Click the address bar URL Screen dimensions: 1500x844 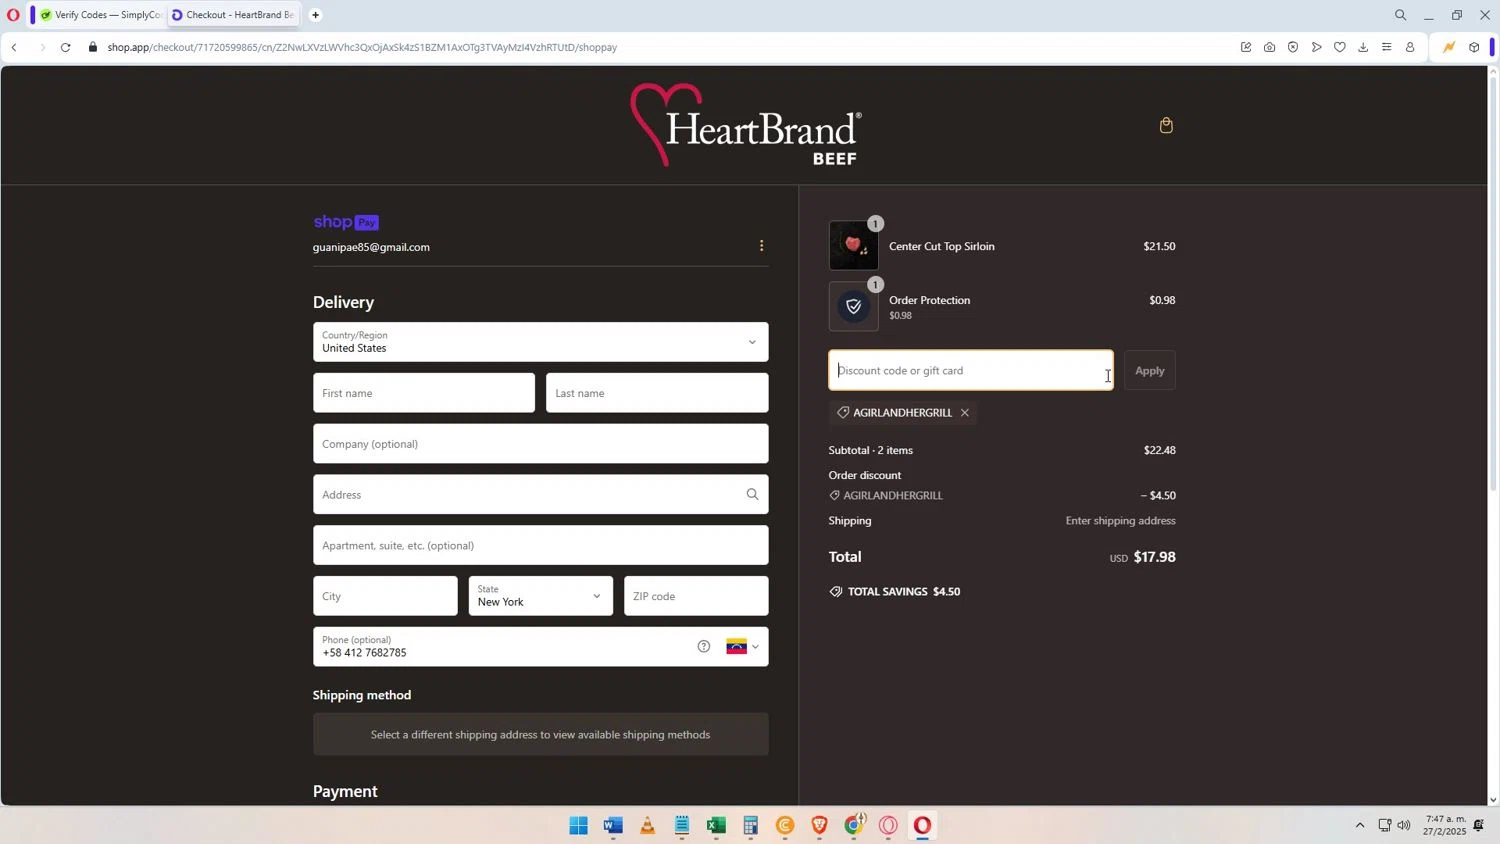pyautogui.click(x=362, y=47)
